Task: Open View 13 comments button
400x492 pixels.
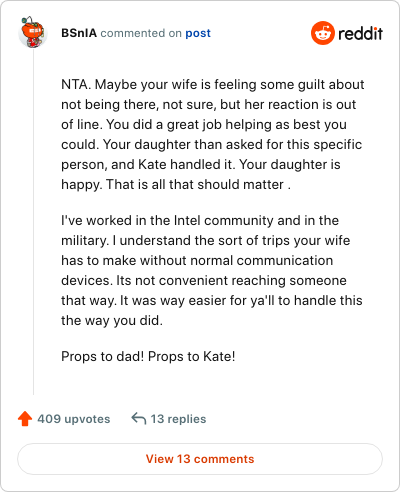Action: pos(200,459)
